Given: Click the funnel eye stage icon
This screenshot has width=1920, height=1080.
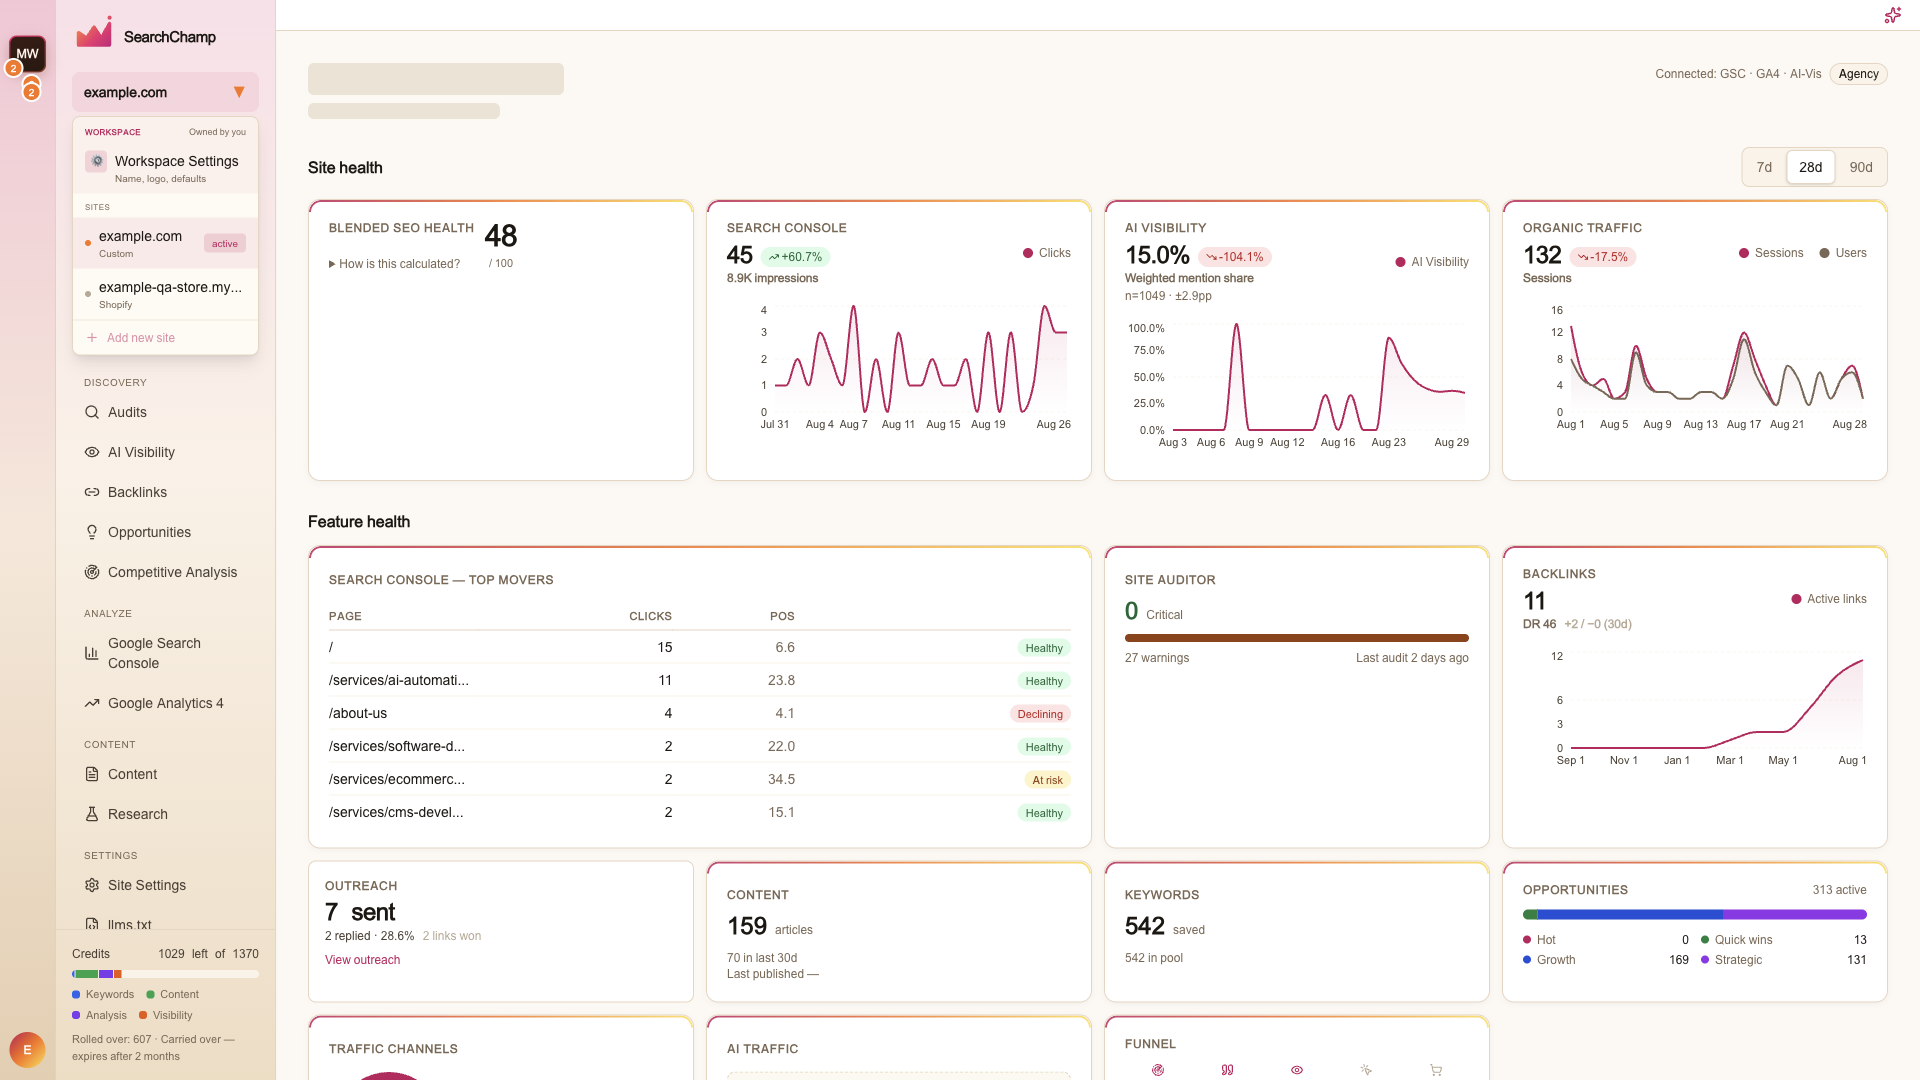Looking at the screenshot, I should [x=1297, y=1070].
